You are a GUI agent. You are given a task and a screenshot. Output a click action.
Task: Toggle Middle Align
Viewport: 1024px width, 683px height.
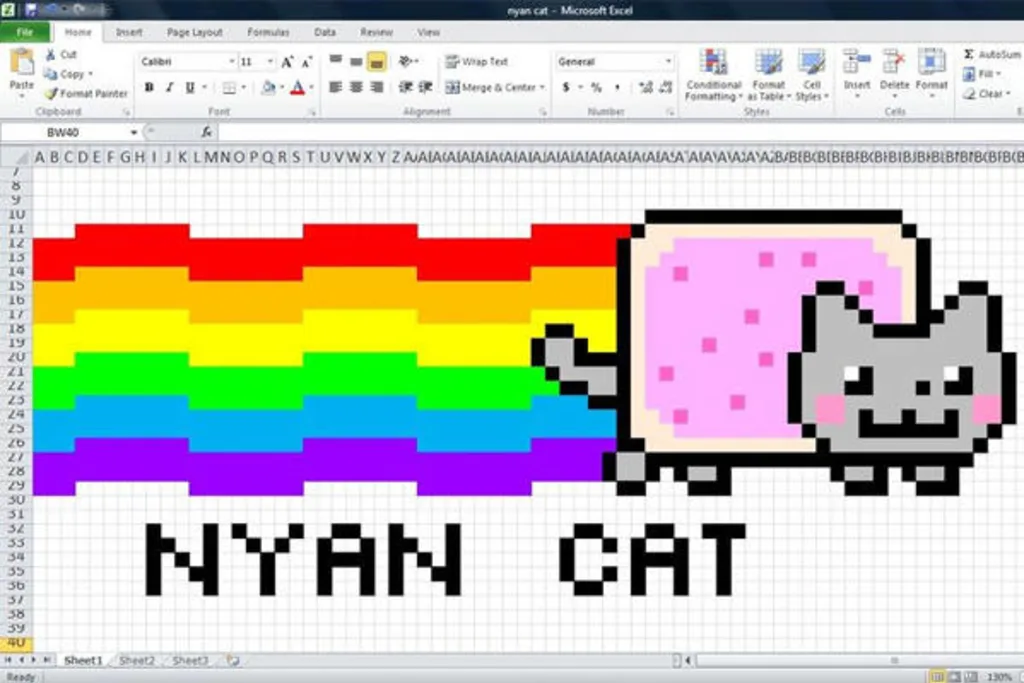[356, 61]
